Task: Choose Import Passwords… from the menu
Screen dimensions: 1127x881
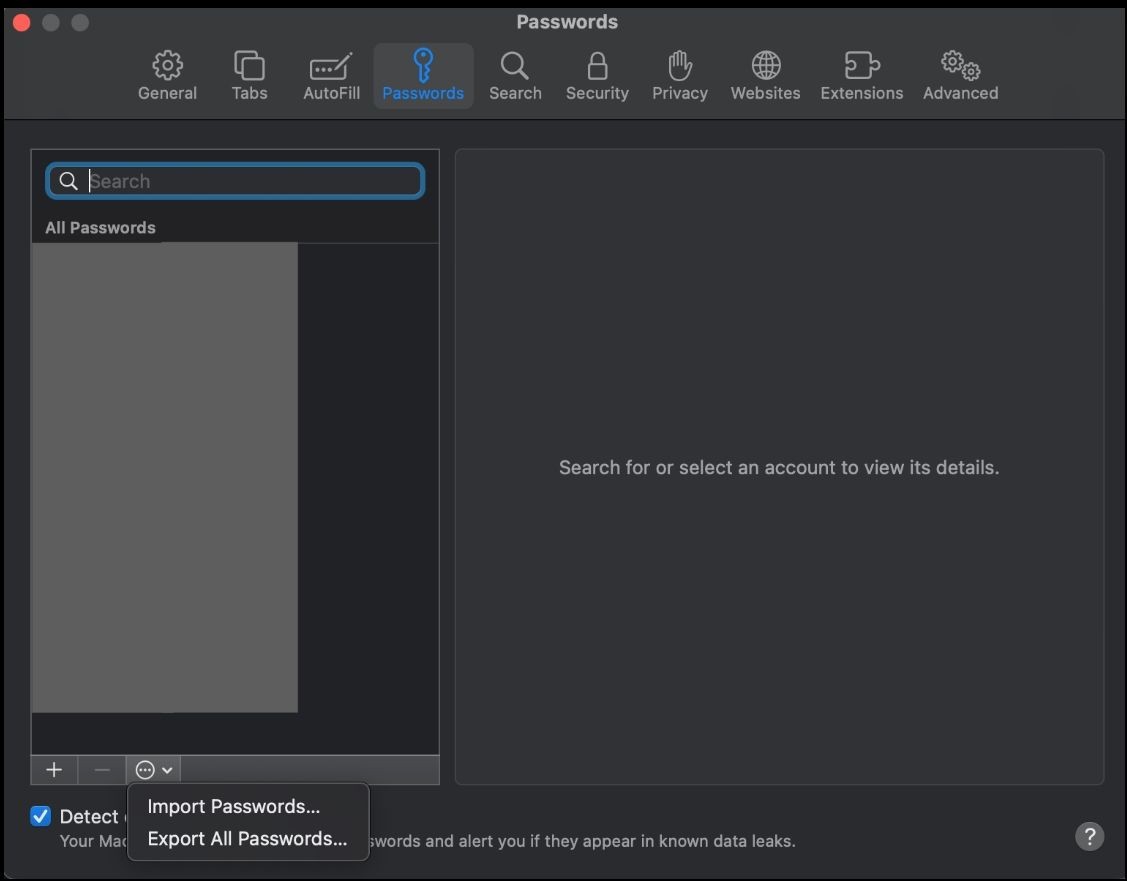Action: (234, 806)
